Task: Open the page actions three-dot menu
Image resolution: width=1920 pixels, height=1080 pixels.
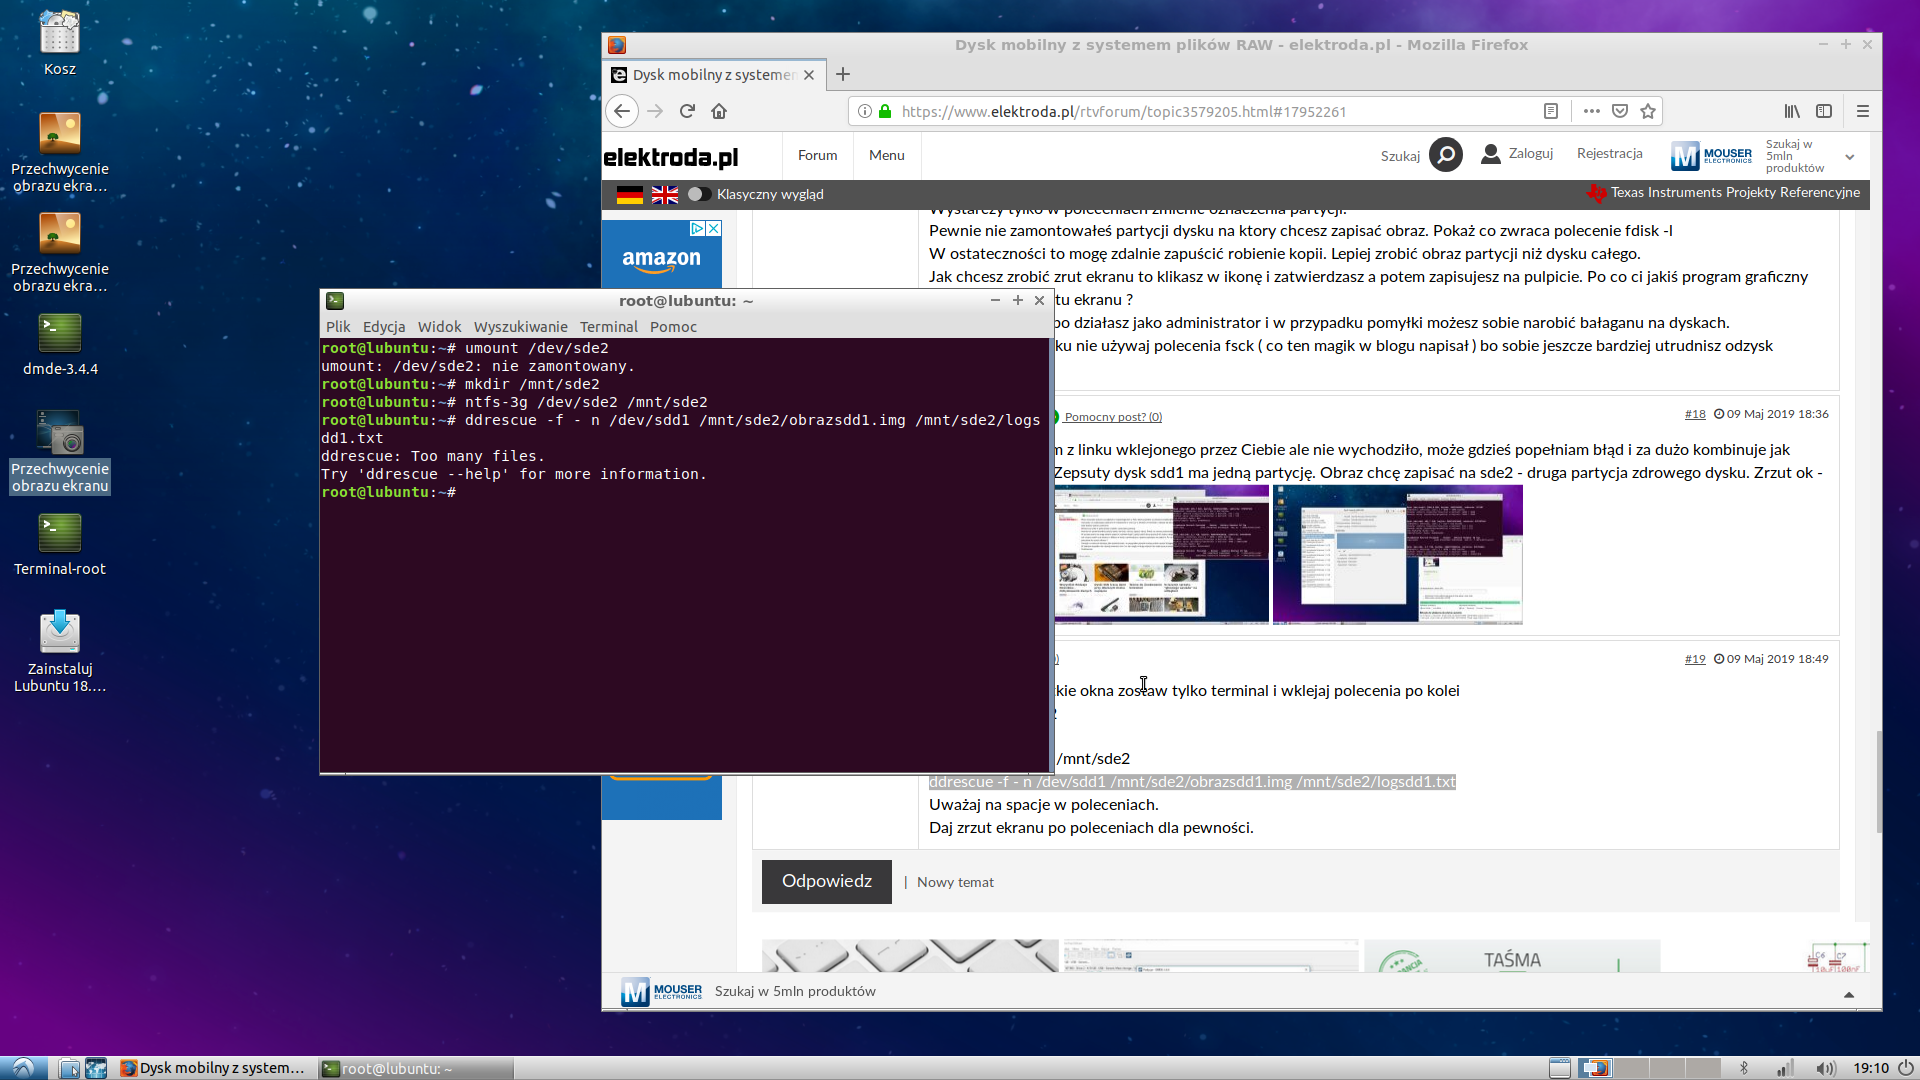Action: click(1592, 111)
